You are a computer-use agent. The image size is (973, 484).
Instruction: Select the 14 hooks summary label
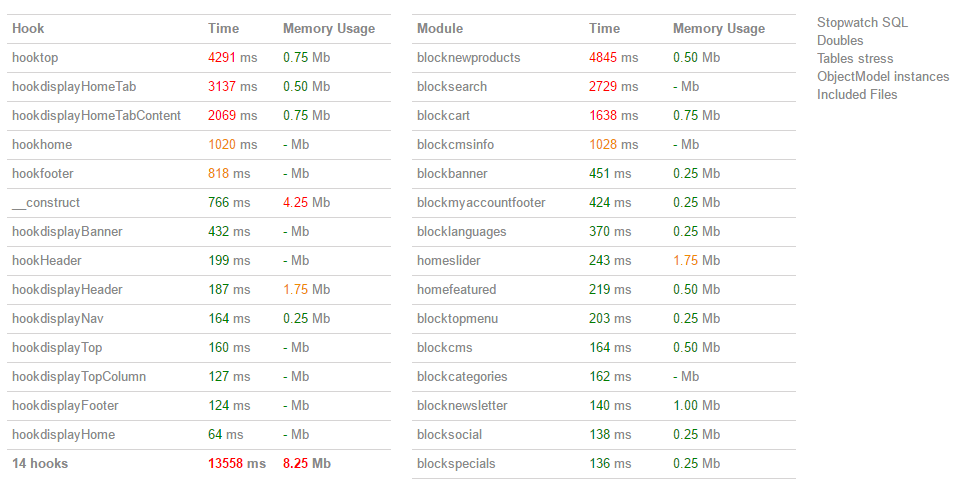click(39, 464)
